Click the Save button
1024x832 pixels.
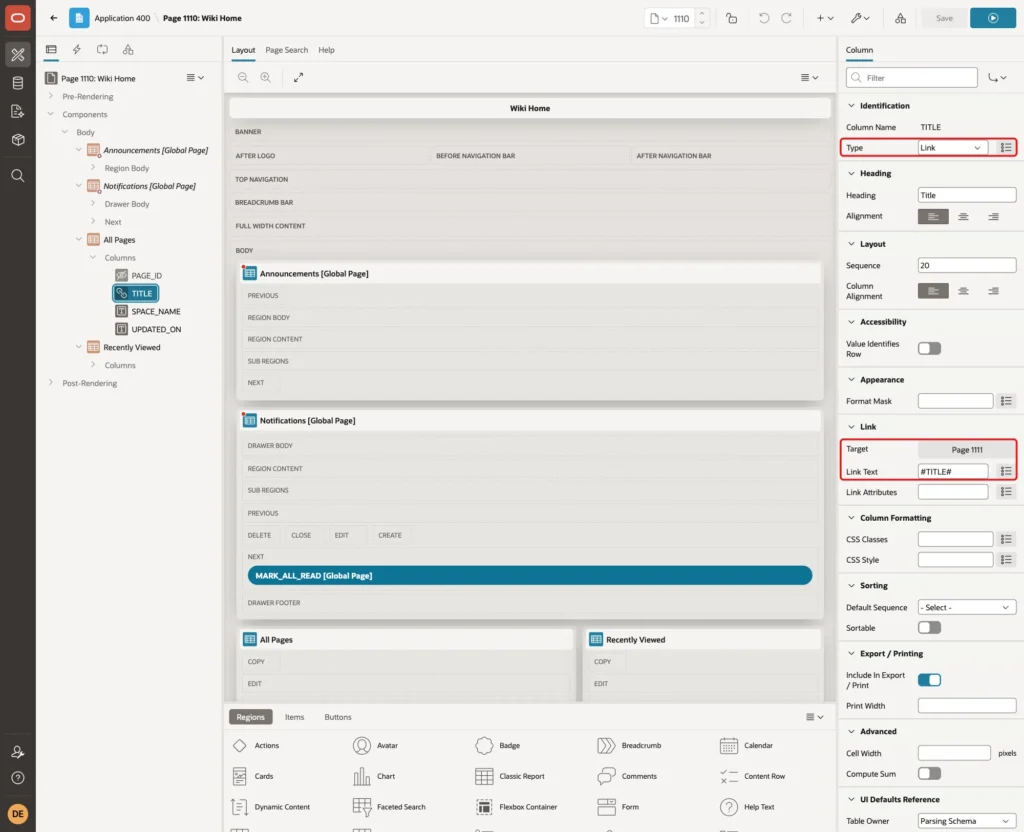pos(944,18)
